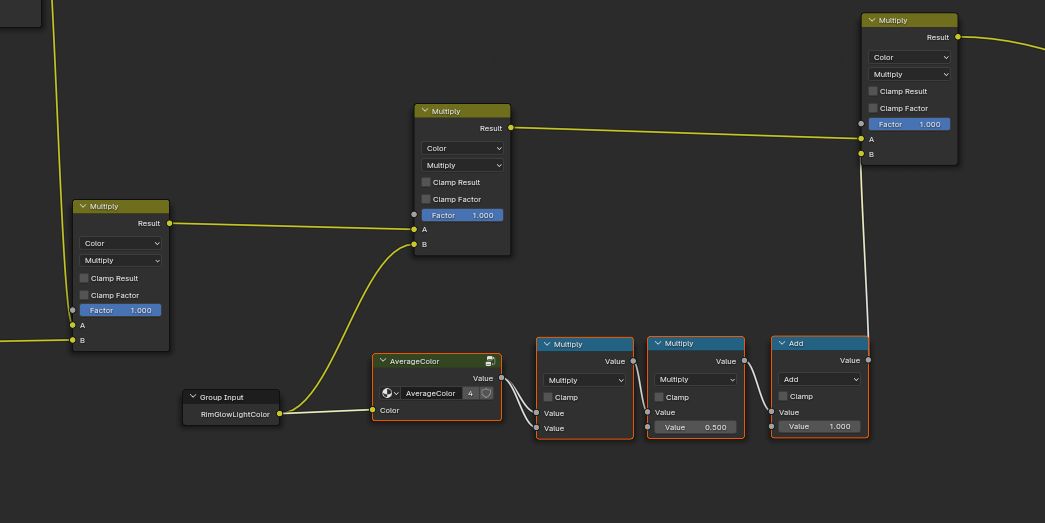Viewport: 1045px width, 523px height.
Task: Open the Add operation dropdown
Action: coord(820,379)
